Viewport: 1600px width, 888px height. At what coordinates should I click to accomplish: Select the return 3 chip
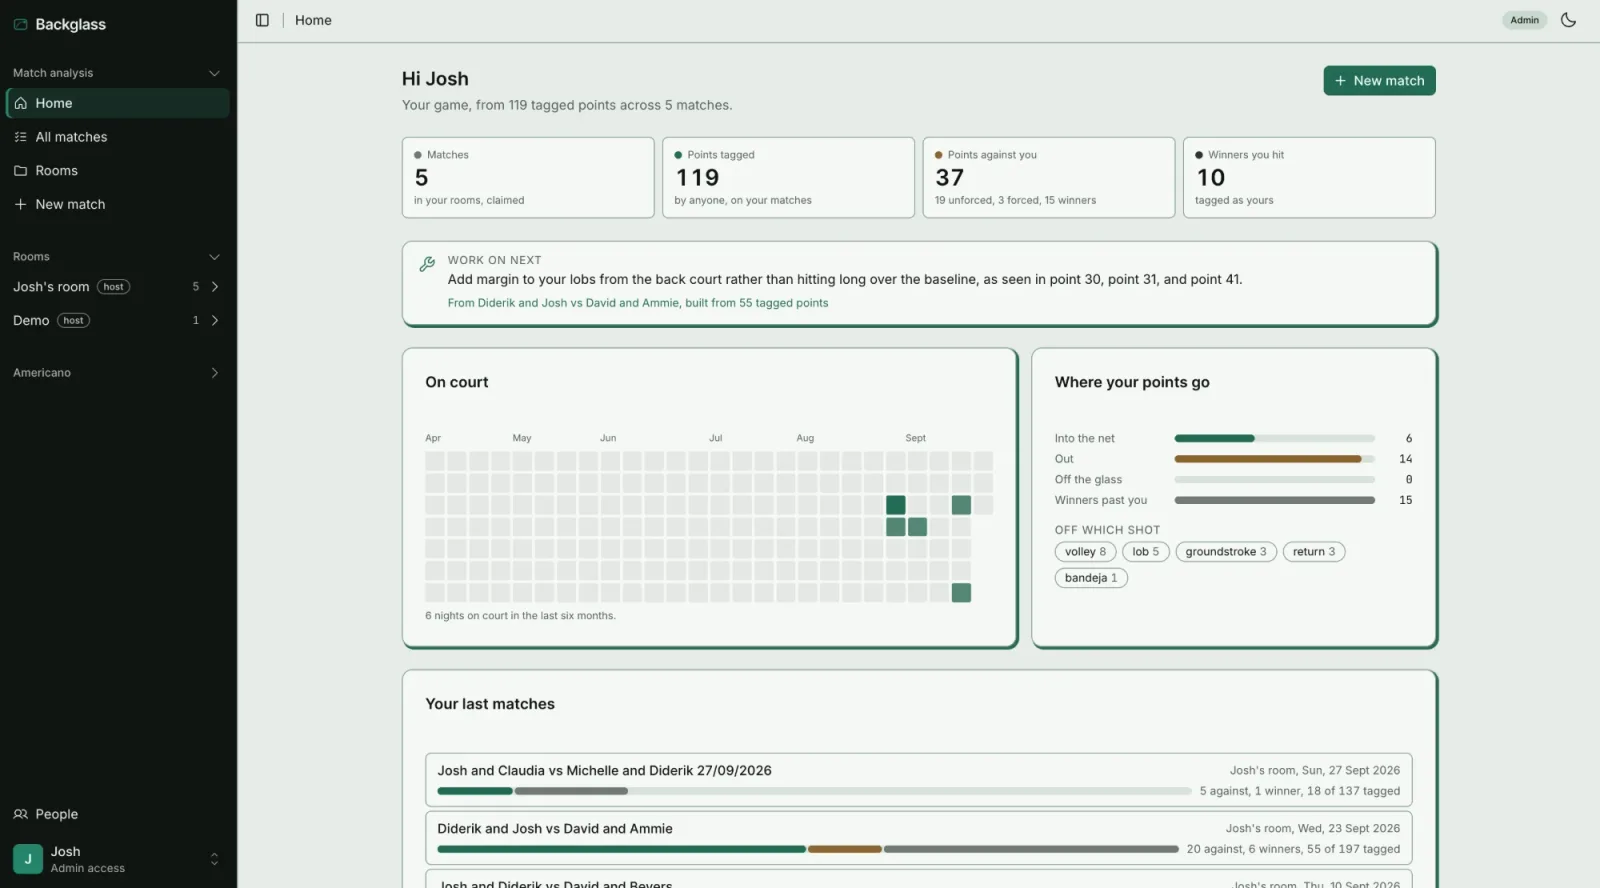tap(1314, 552)
